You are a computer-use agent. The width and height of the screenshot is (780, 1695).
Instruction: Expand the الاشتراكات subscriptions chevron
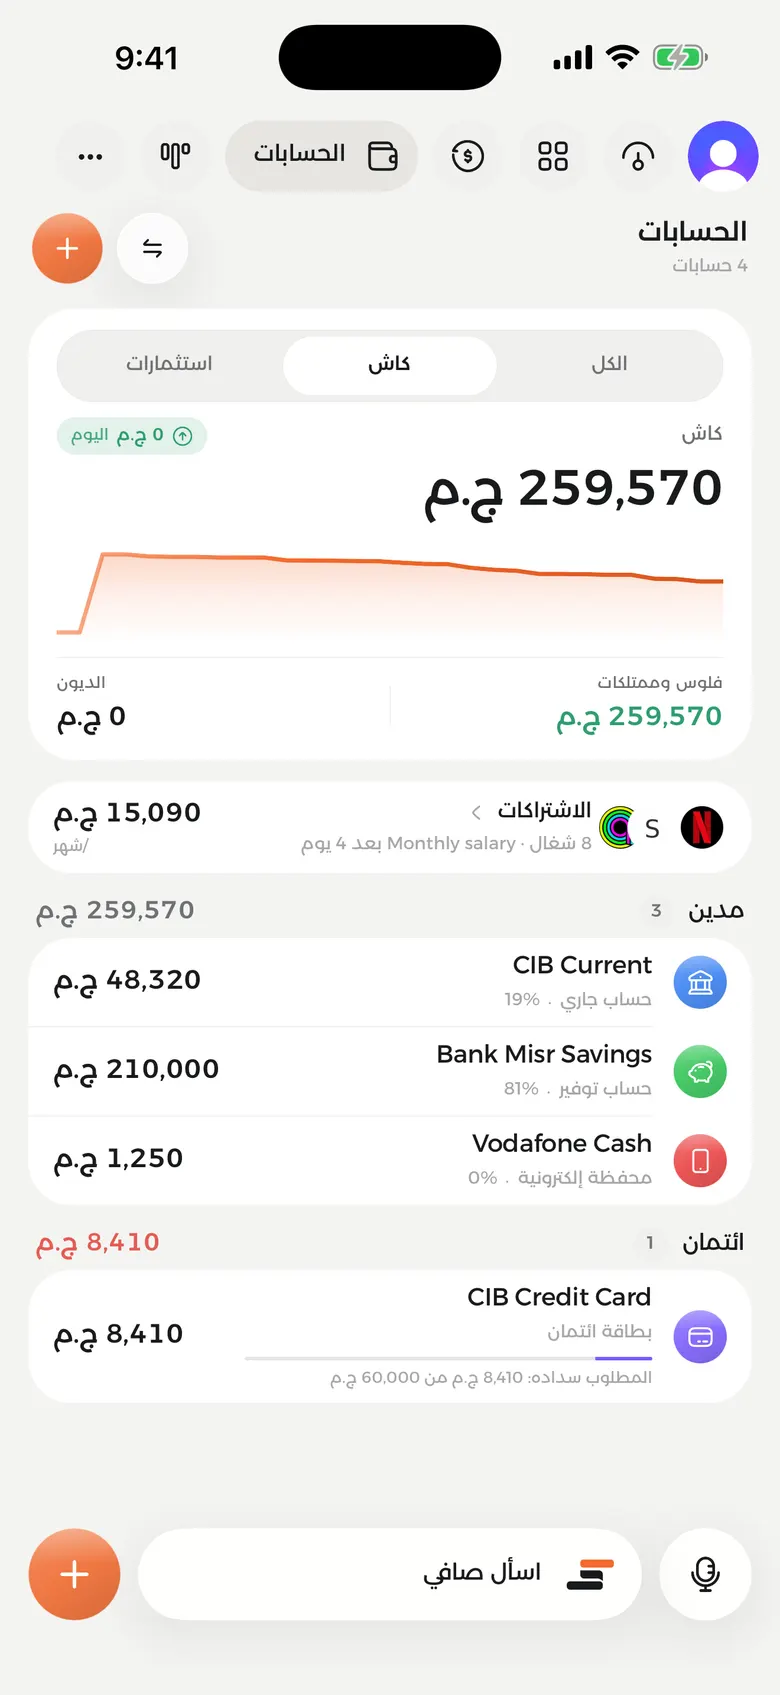coord(476,811)
